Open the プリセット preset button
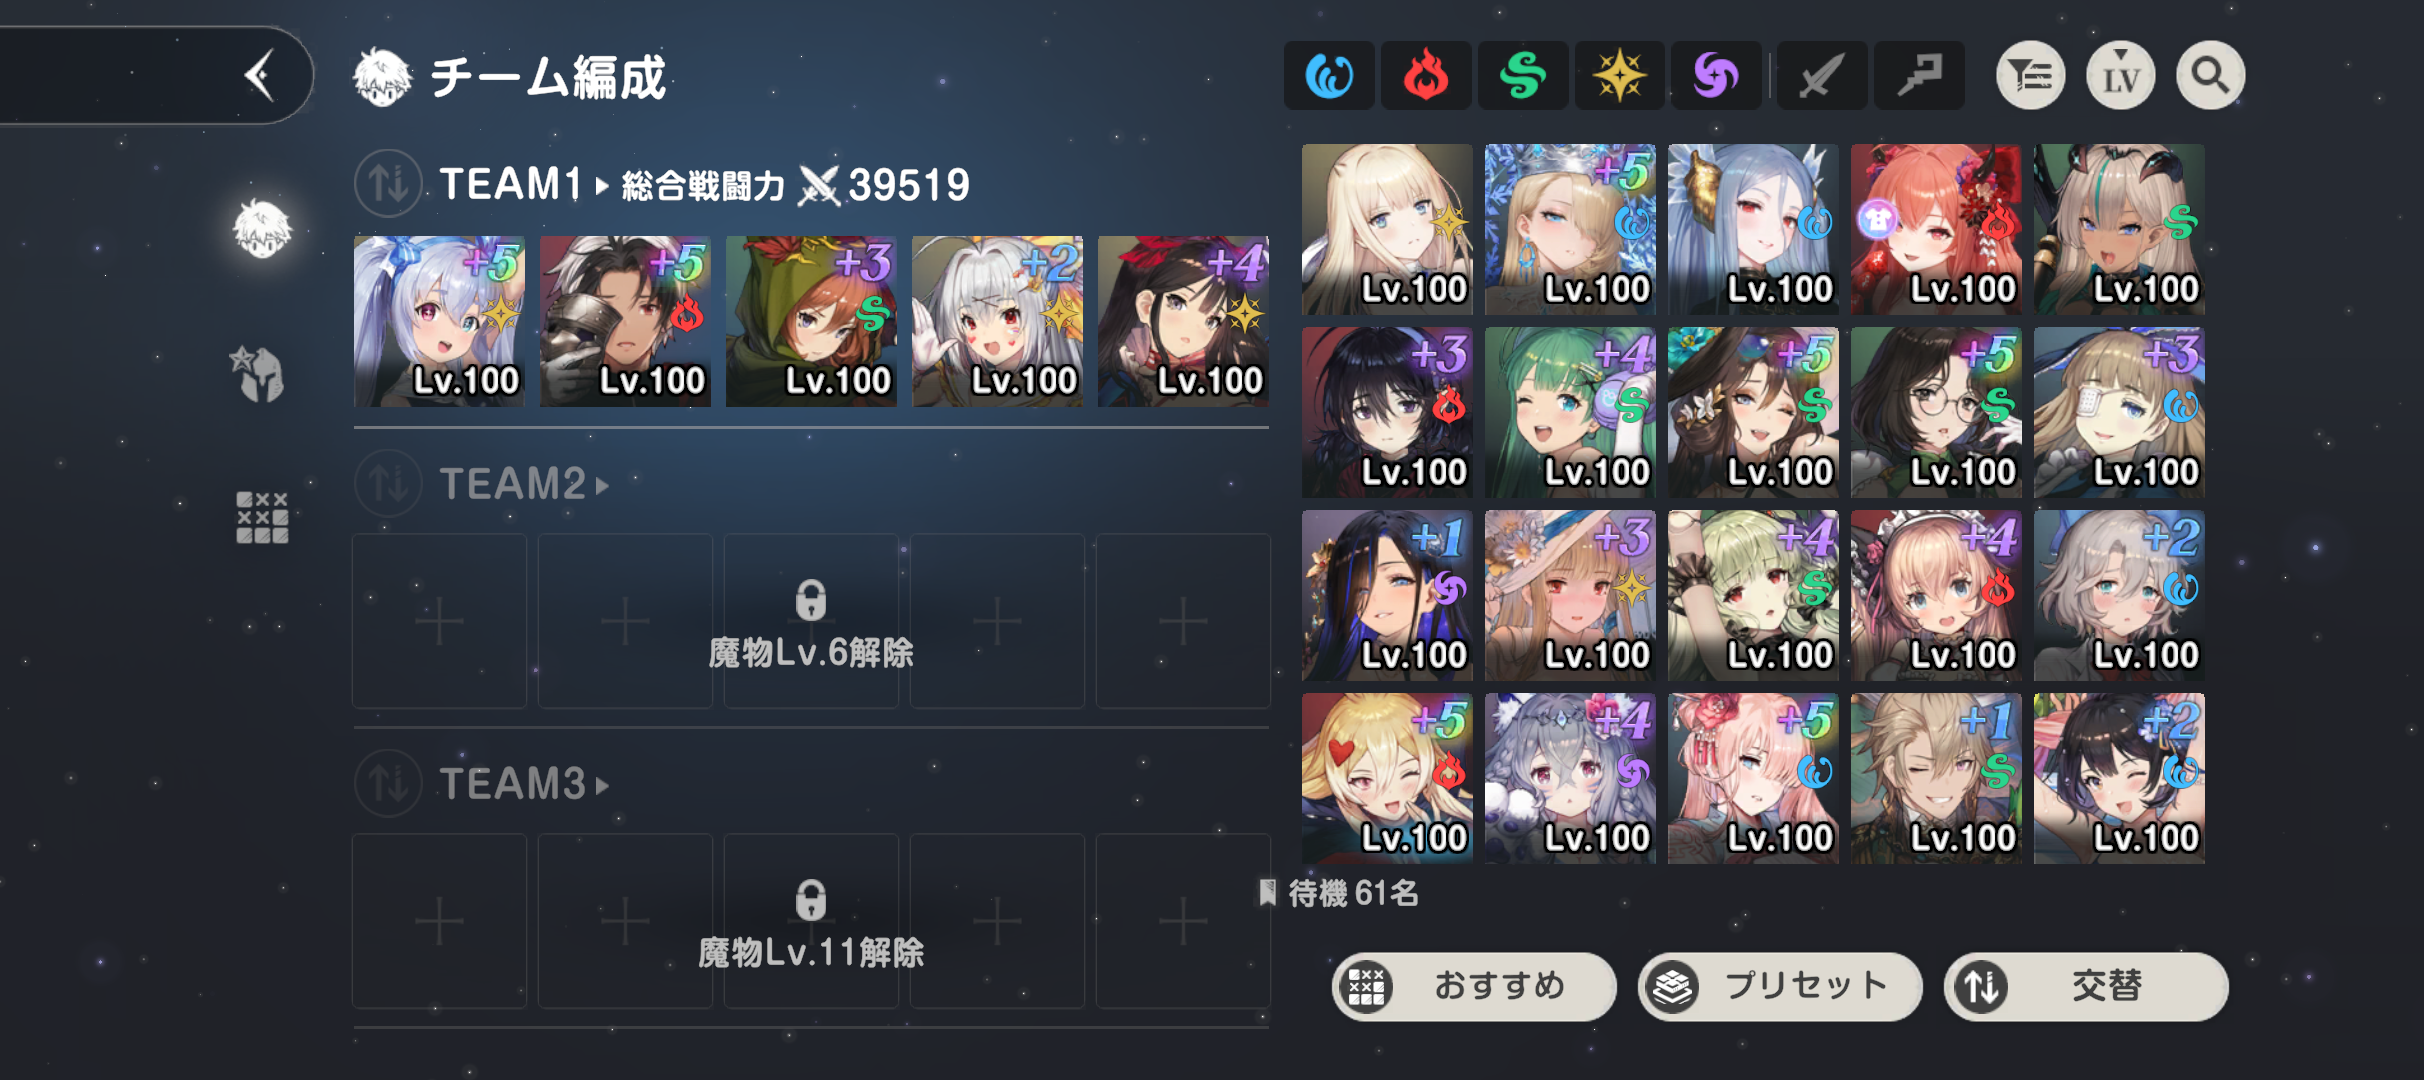This screenshot has width=2424, height=1080. point(1780,987)
